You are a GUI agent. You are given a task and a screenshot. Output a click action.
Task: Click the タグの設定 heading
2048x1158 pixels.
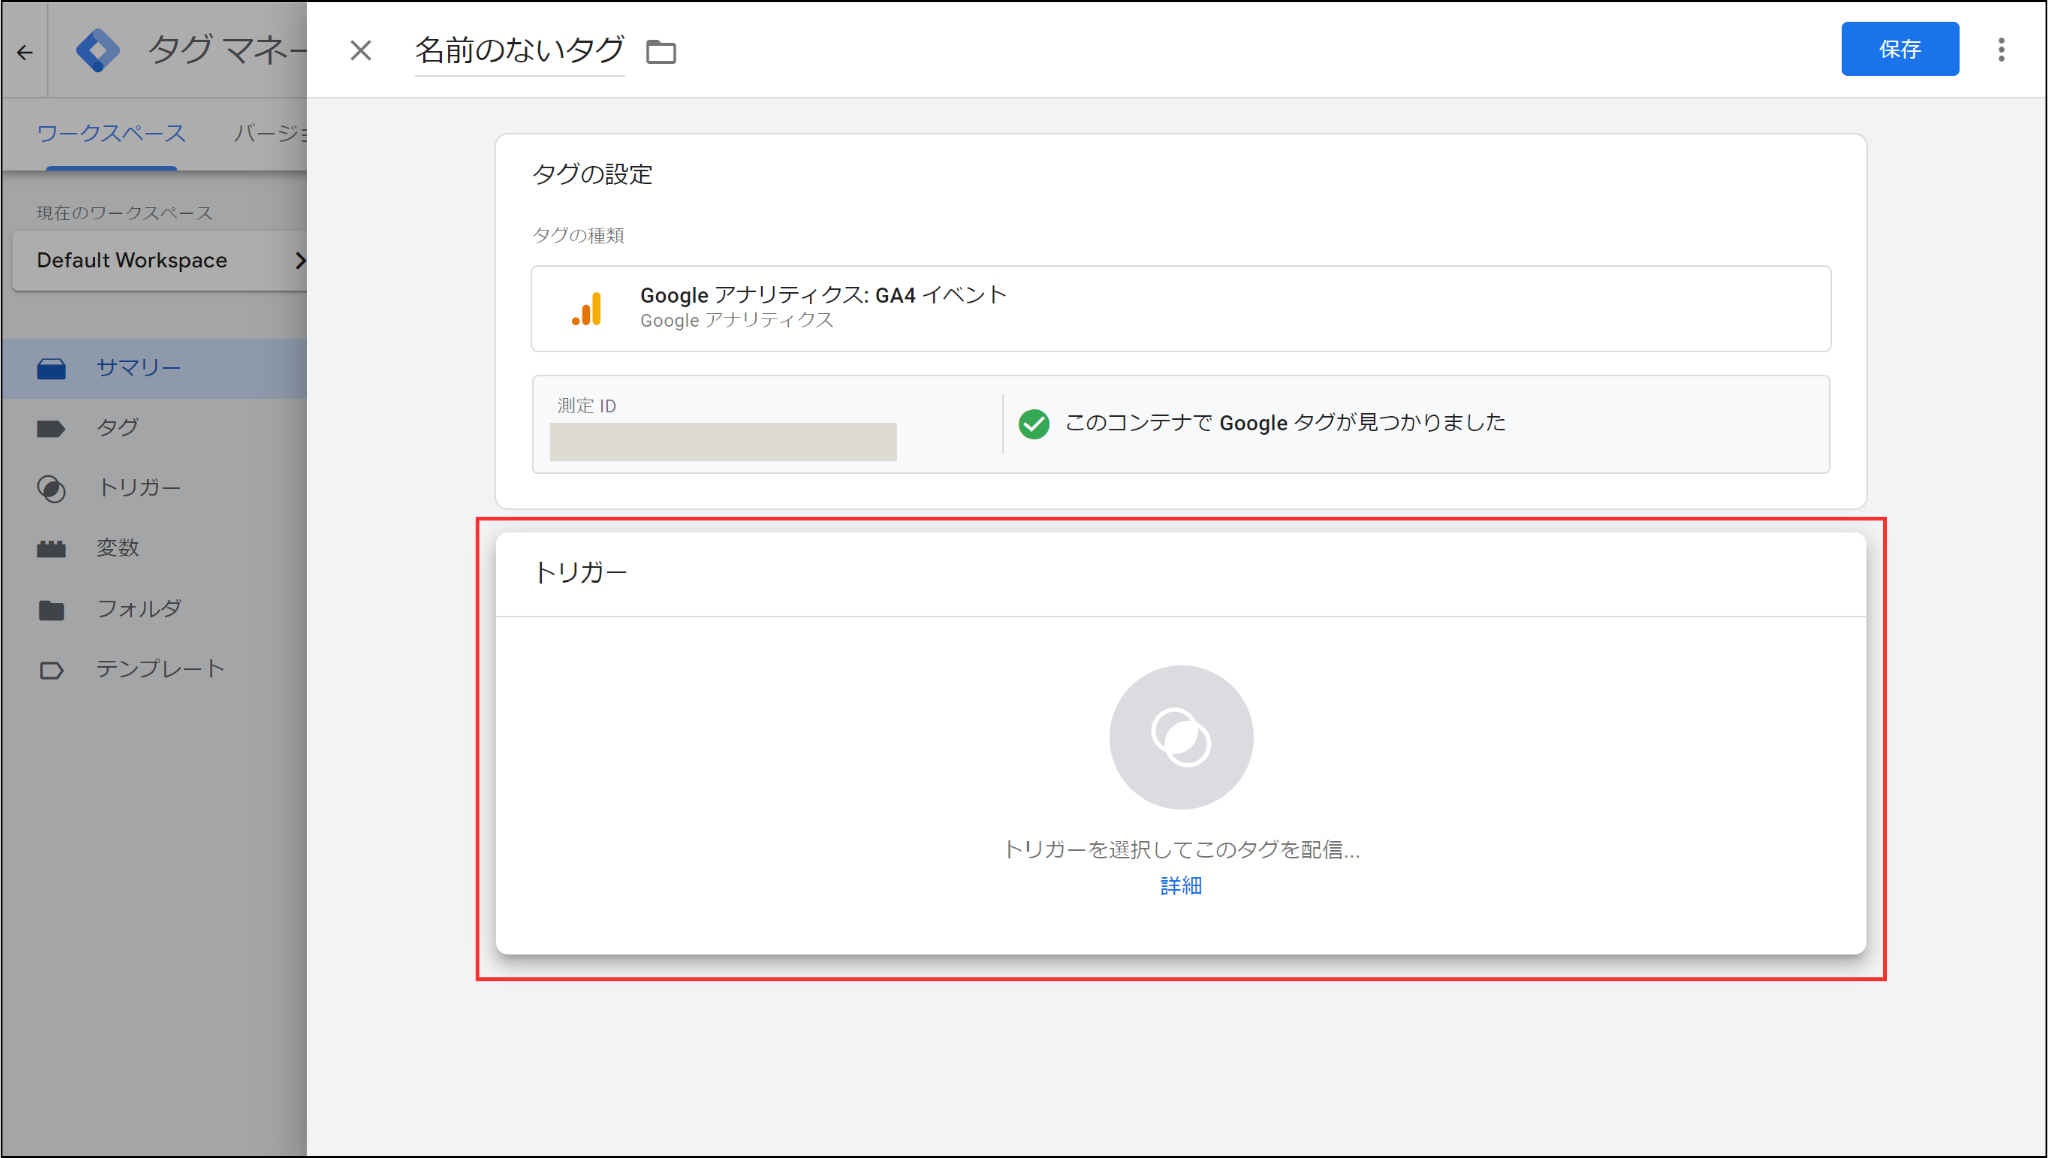coord(593,174)
